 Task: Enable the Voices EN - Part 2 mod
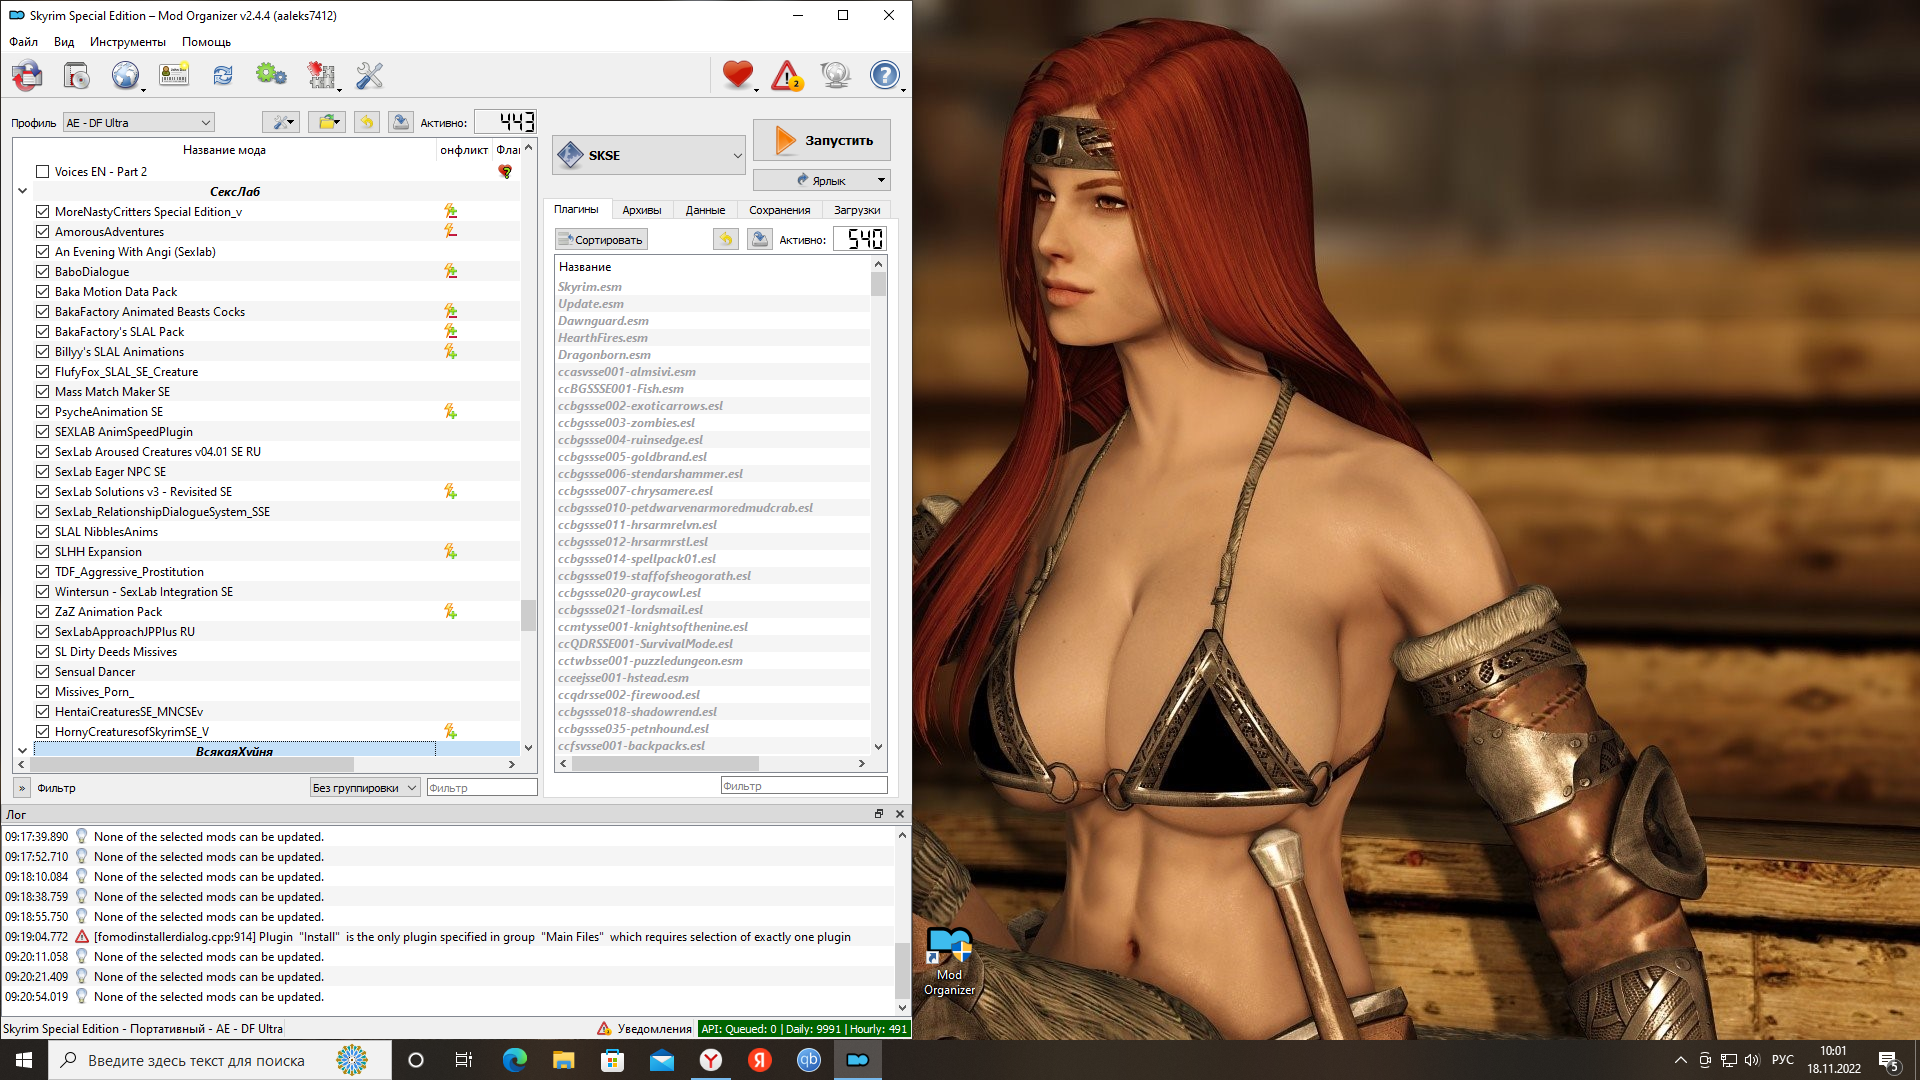(42, 172)
